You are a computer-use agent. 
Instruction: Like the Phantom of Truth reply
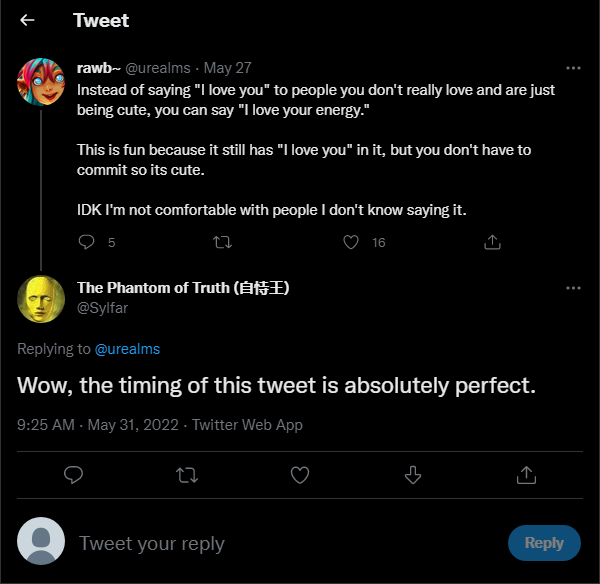click(x=300, y=475)
